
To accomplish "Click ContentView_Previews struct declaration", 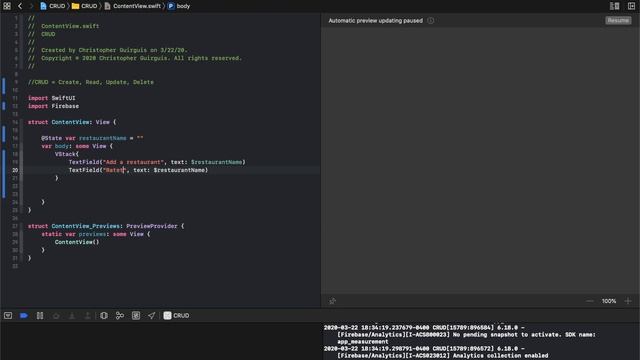I will tap(106, 226).
